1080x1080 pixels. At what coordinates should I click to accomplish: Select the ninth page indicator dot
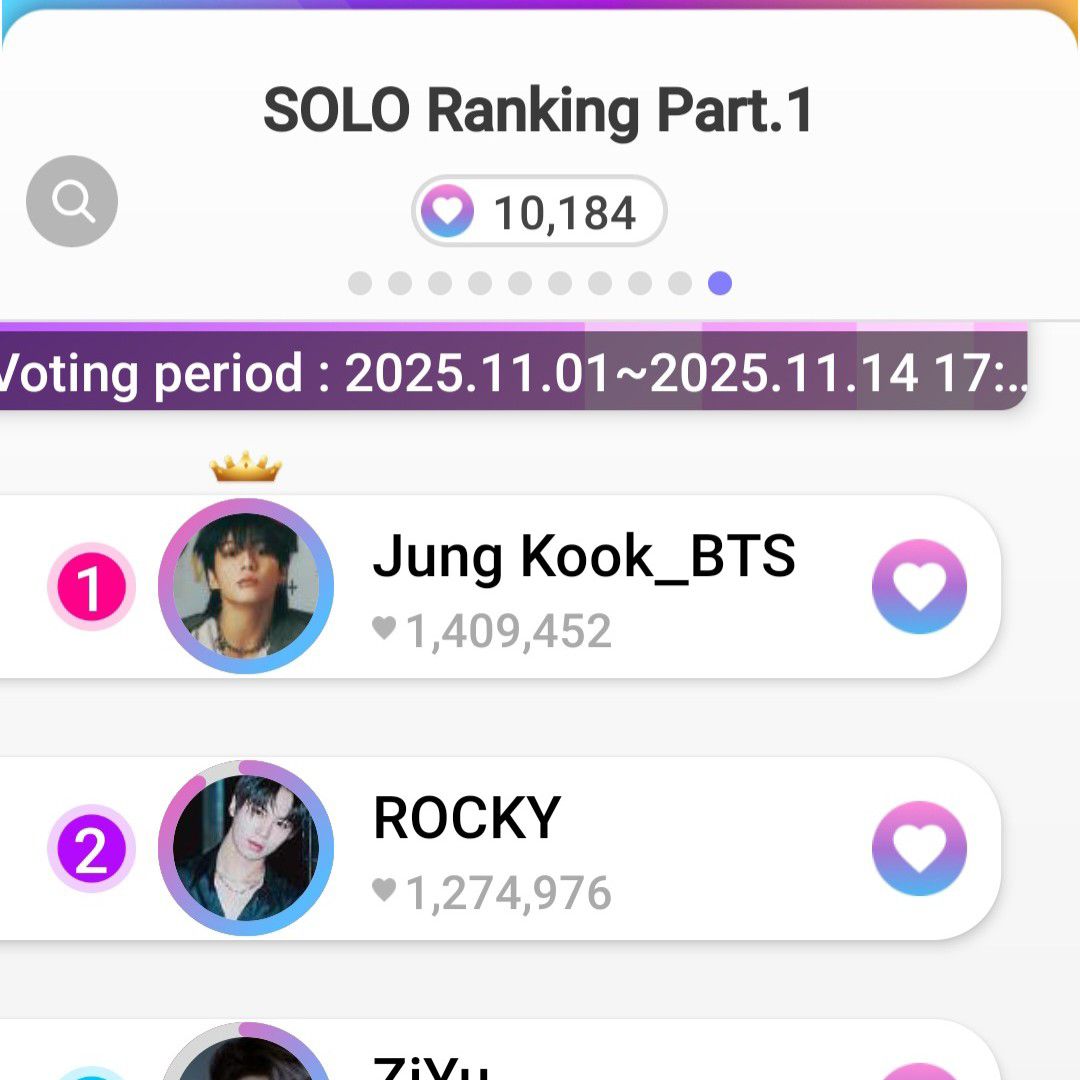click(680, 284)
